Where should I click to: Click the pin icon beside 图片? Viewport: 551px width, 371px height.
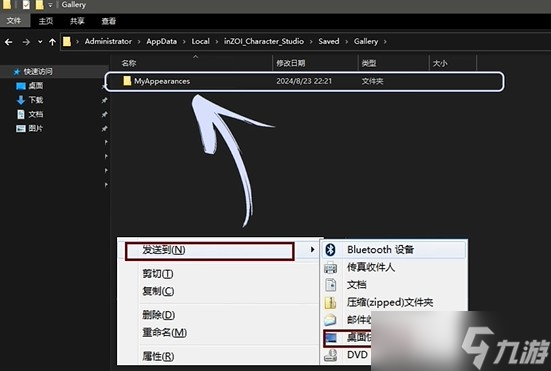click(x=104, y=129)
